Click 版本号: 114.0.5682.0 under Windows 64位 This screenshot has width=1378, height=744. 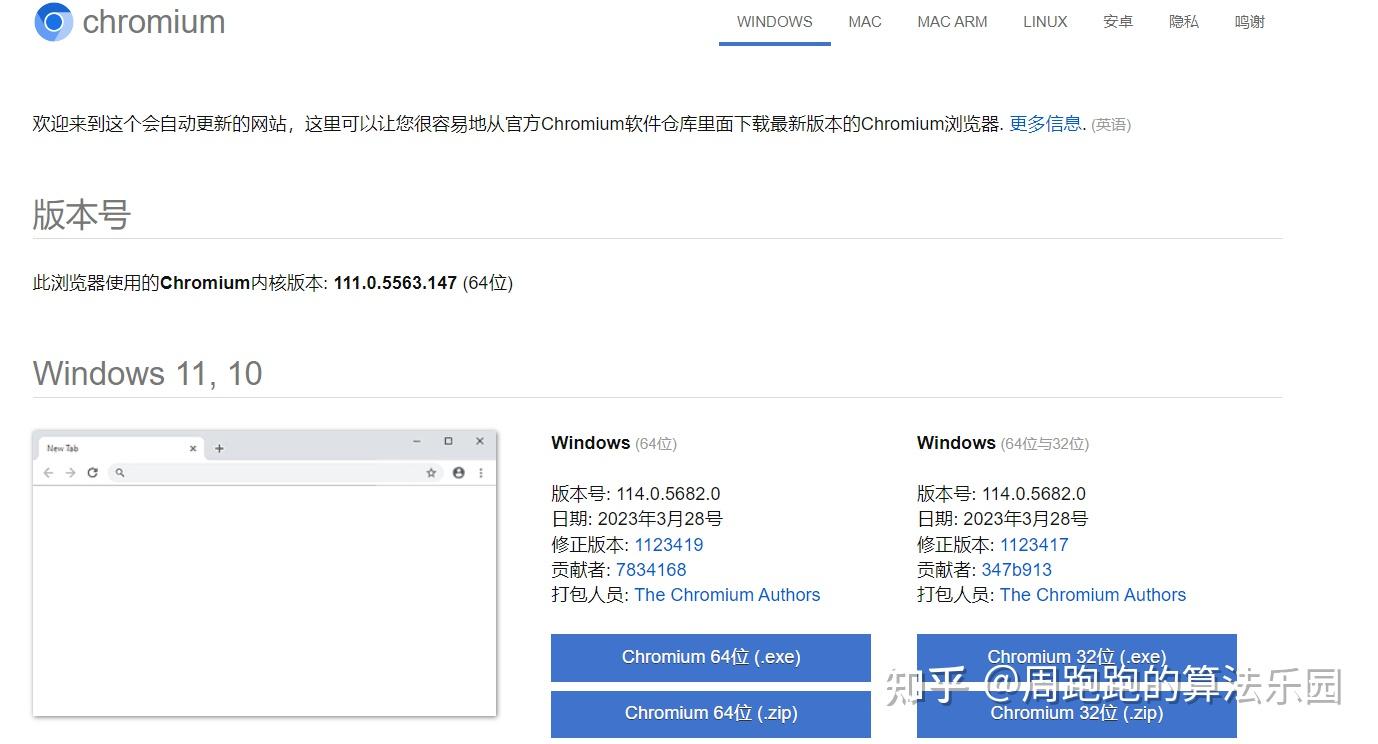636,494
